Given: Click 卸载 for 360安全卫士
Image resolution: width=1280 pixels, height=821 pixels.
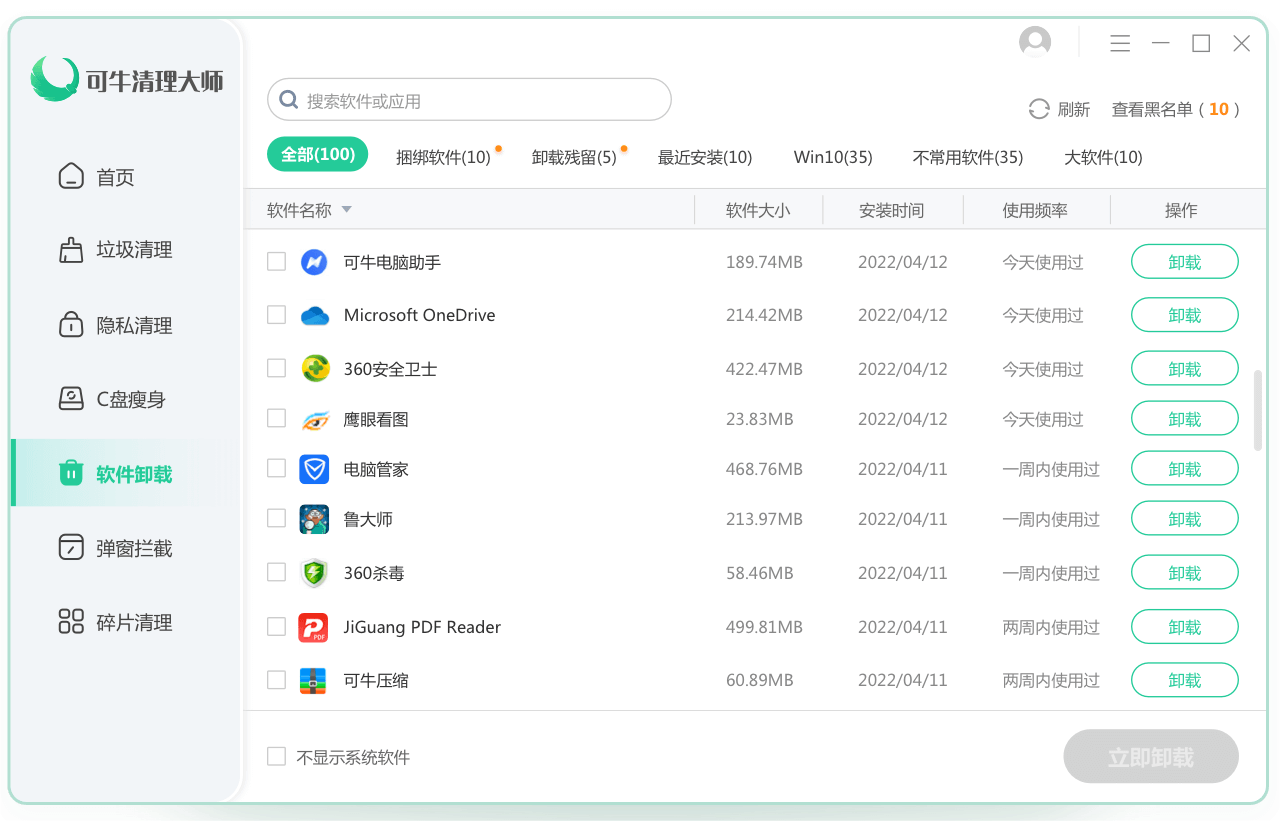Looking at the screenshot, I should pos(1185,369).
